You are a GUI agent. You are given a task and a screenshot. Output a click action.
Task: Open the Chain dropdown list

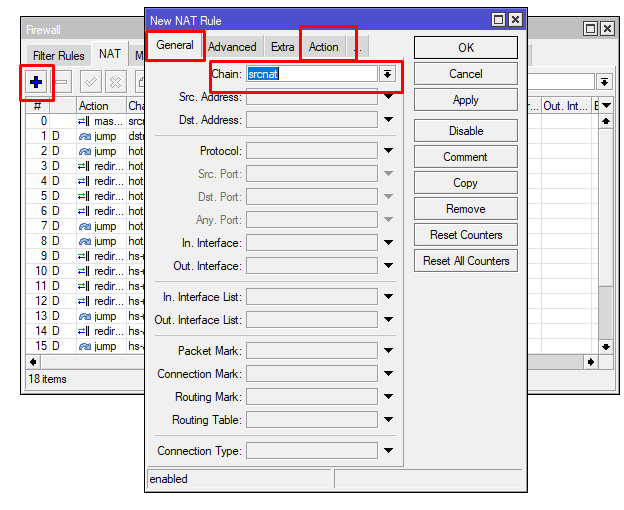(387, 74)
